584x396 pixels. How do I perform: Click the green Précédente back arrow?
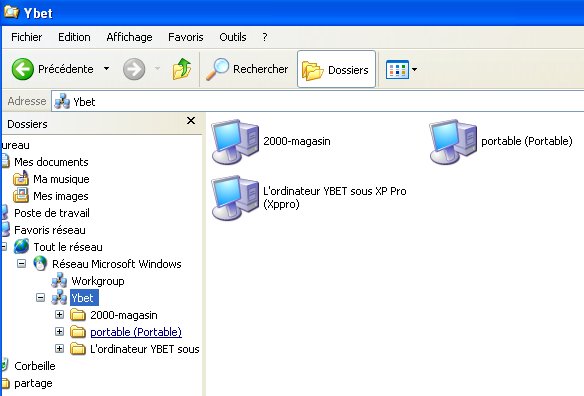coord(23,69)
